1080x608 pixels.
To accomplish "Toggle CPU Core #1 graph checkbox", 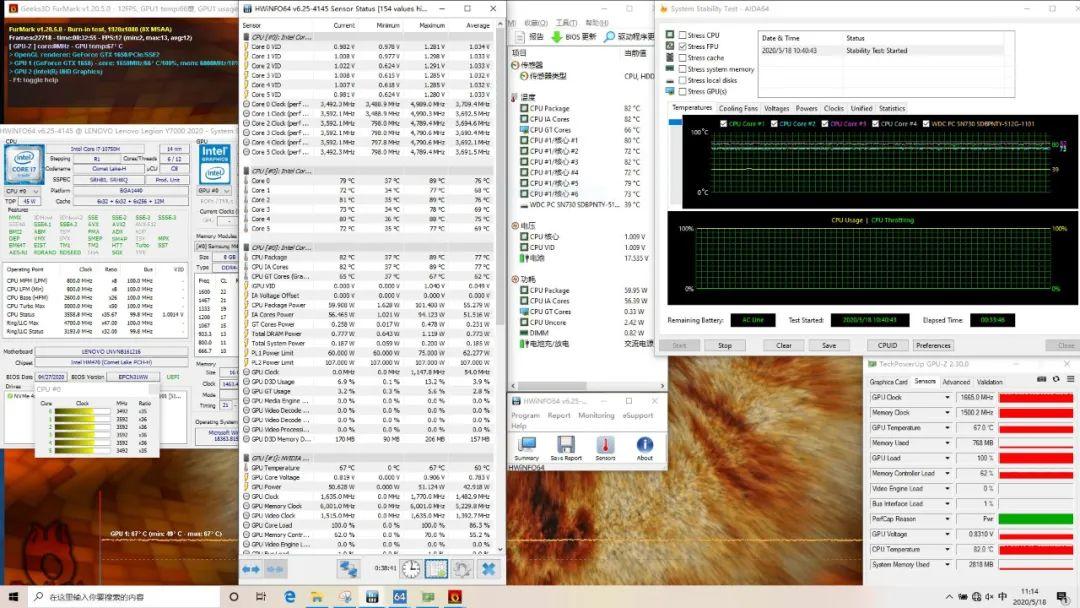I will pos(723,124).
